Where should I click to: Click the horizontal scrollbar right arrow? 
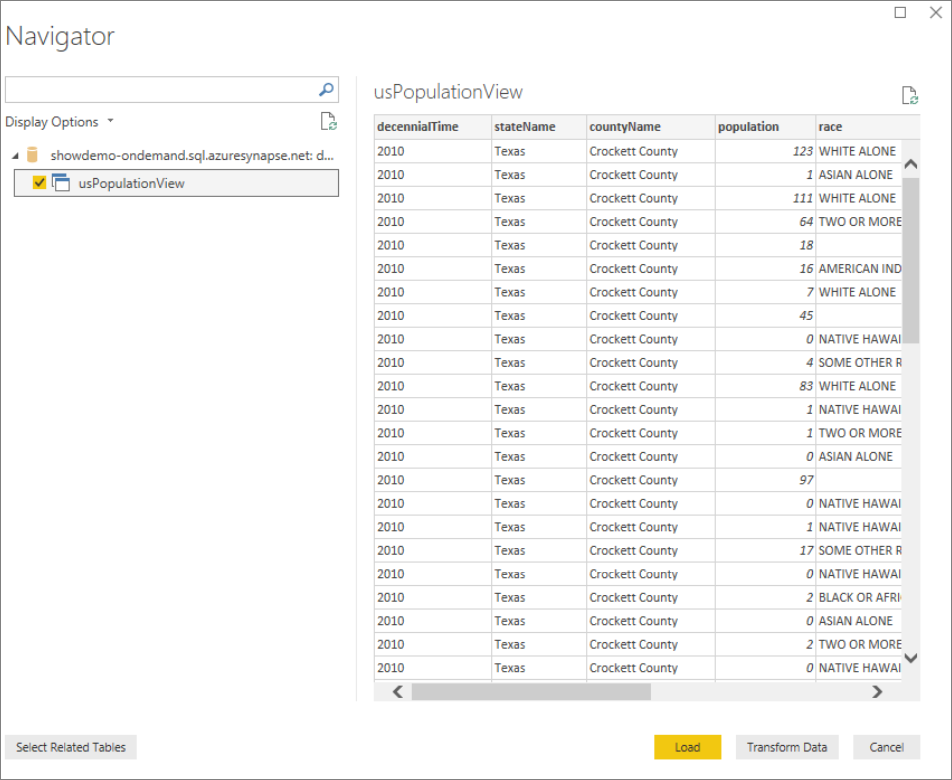coord(876,691)
